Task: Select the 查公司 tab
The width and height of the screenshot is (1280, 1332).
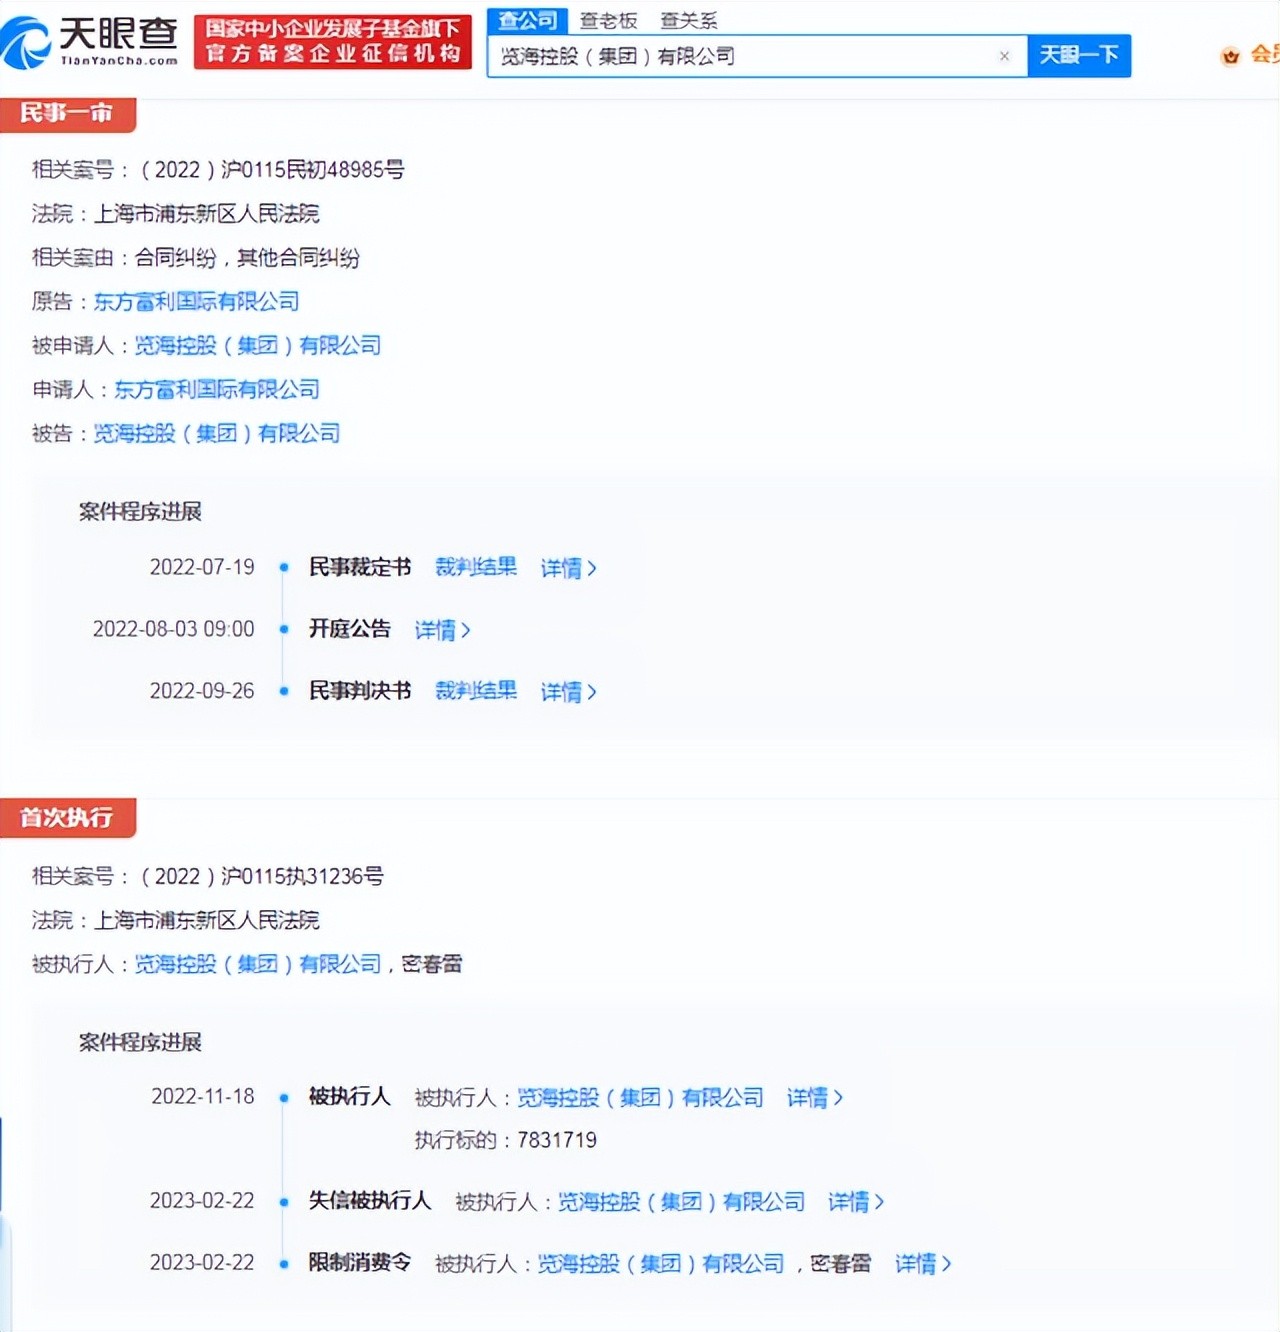Action: click(x=528, y=21)
